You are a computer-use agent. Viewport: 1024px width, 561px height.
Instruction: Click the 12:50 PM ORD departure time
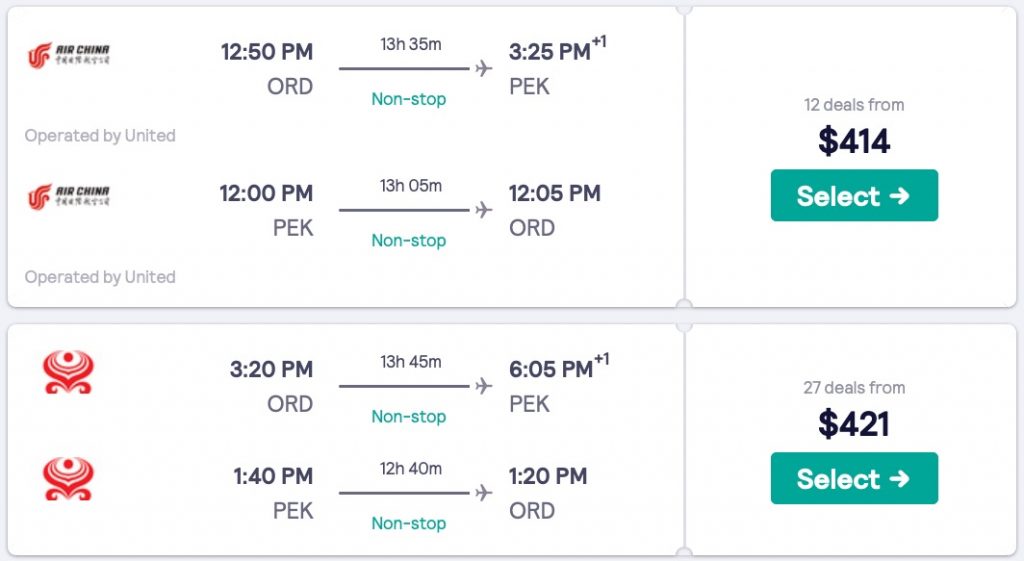[x=267, y=52]
